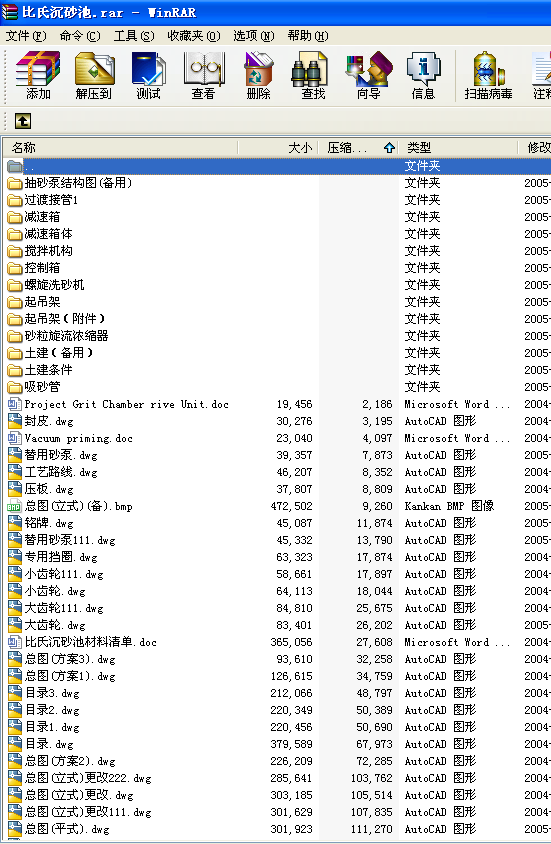Click packed size value 111,270
Image resolution: width=551 pixels, height=844 pixels.
372,829
